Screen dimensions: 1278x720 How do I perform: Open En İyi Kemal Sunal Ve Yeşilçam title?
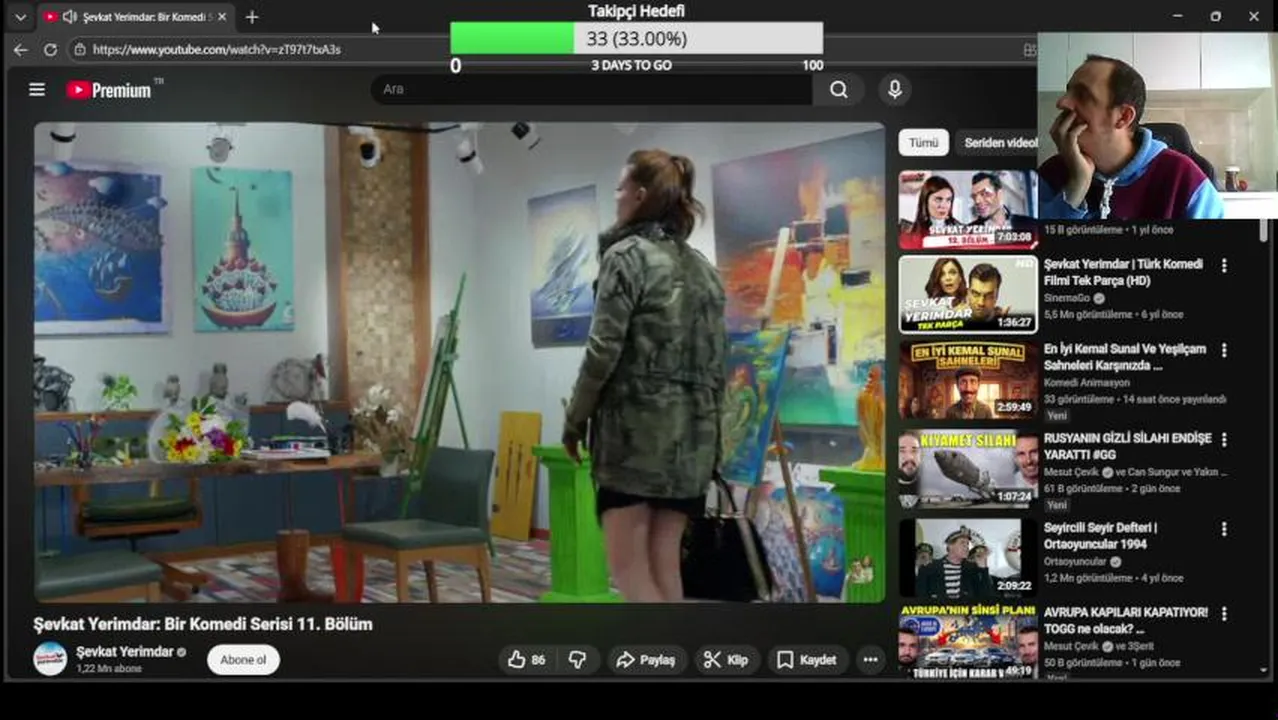[x=1125, y=357]
